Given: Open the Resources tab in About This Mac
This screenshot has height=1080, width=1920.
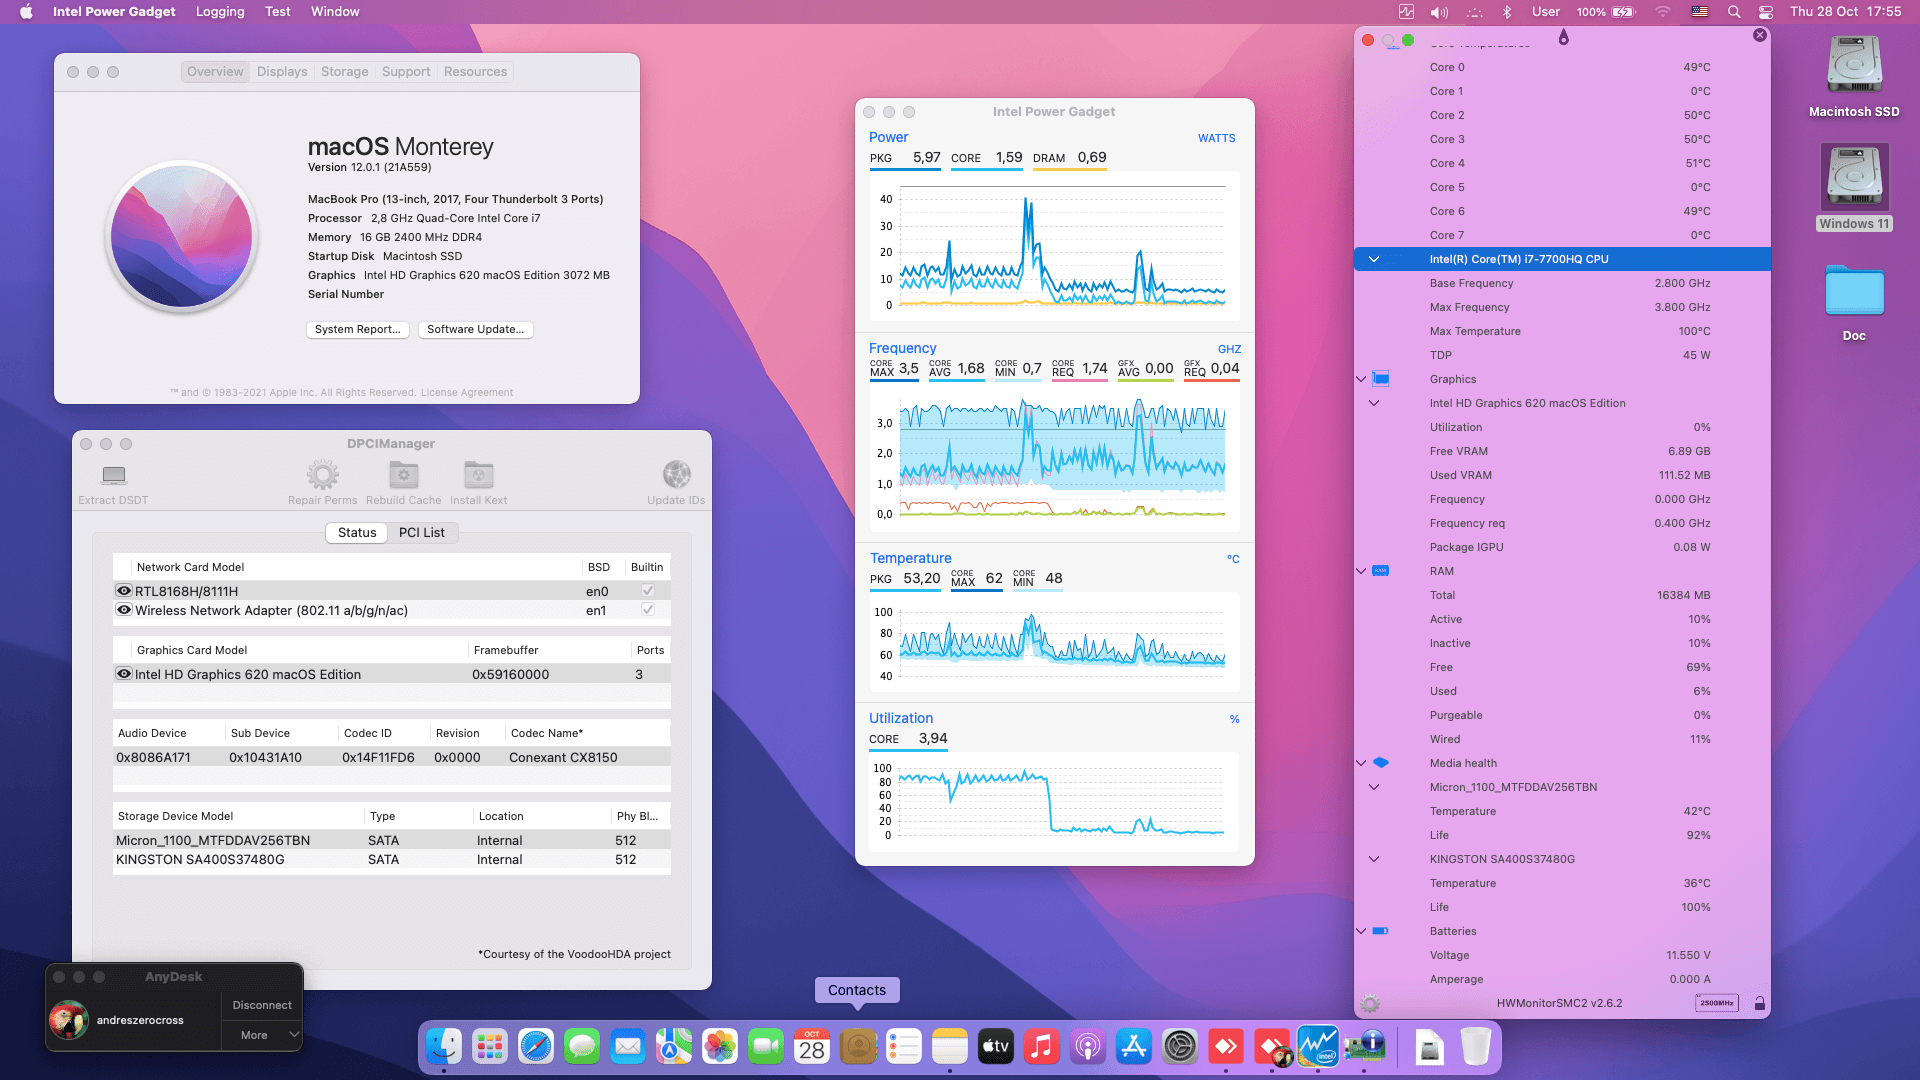Looking at the screenshot, I should (x=475, y=72).
